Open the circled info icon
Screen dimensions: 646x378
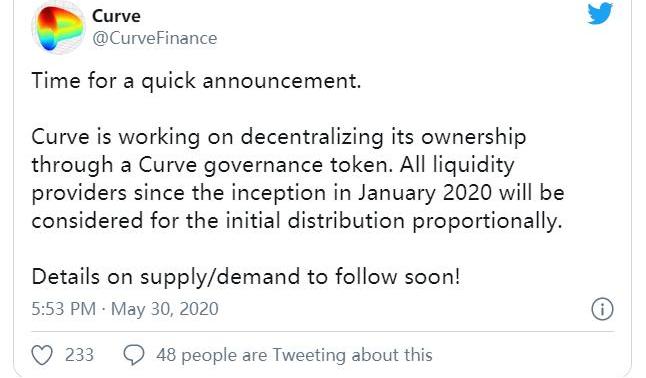pos(602,309)
